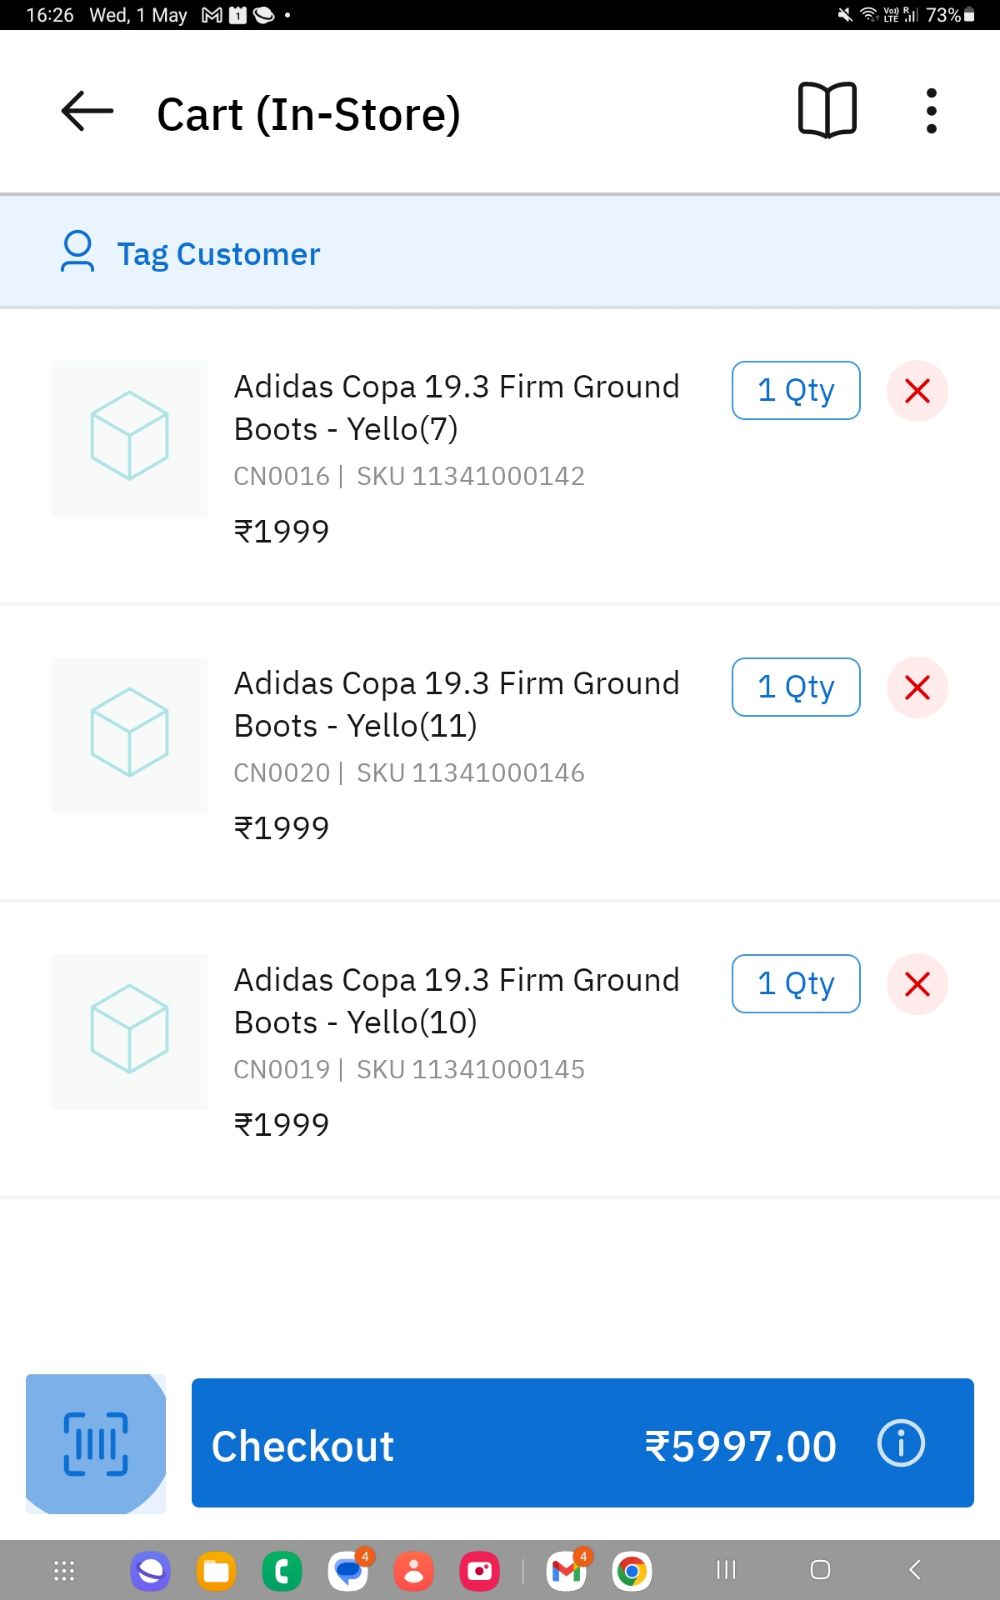
Task: Change the quantity for the Yello(11) boots
Action: (796, 688)
